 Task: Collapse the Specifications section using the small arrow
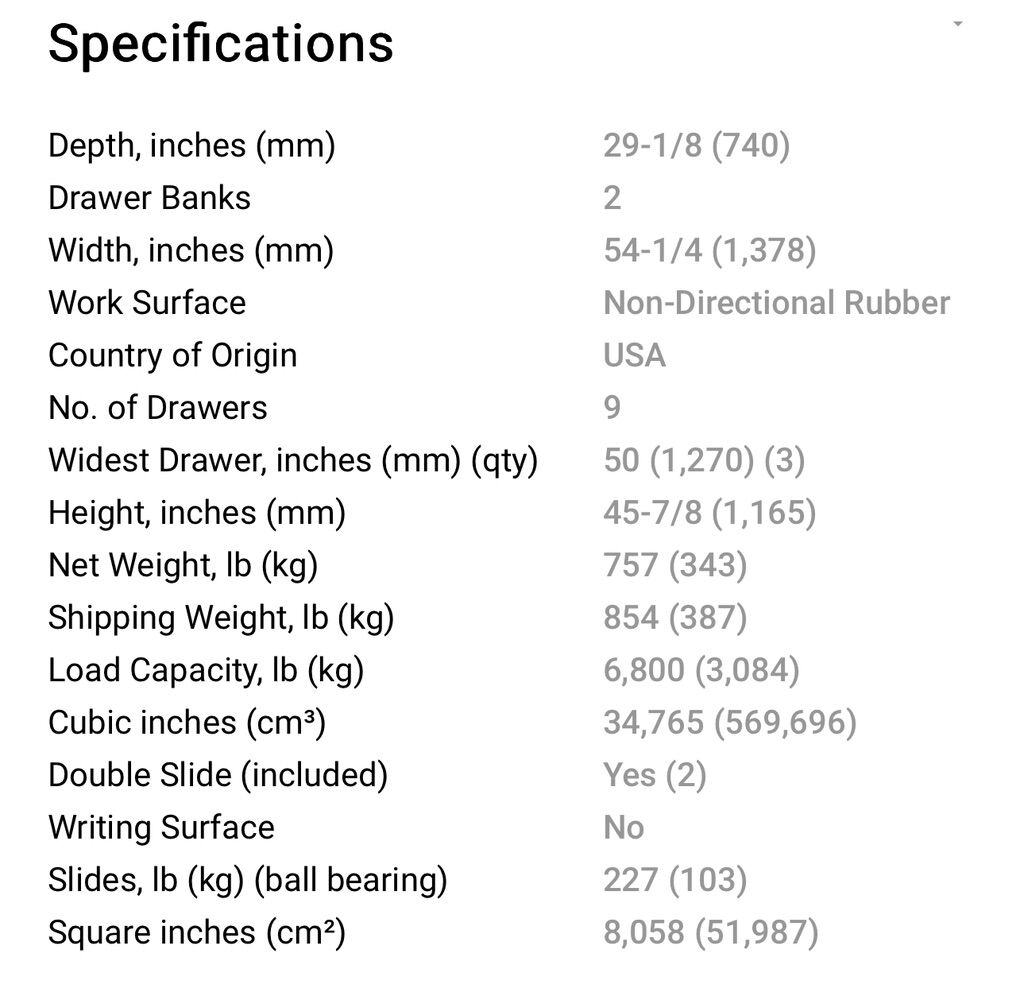(x=958, y=24)
